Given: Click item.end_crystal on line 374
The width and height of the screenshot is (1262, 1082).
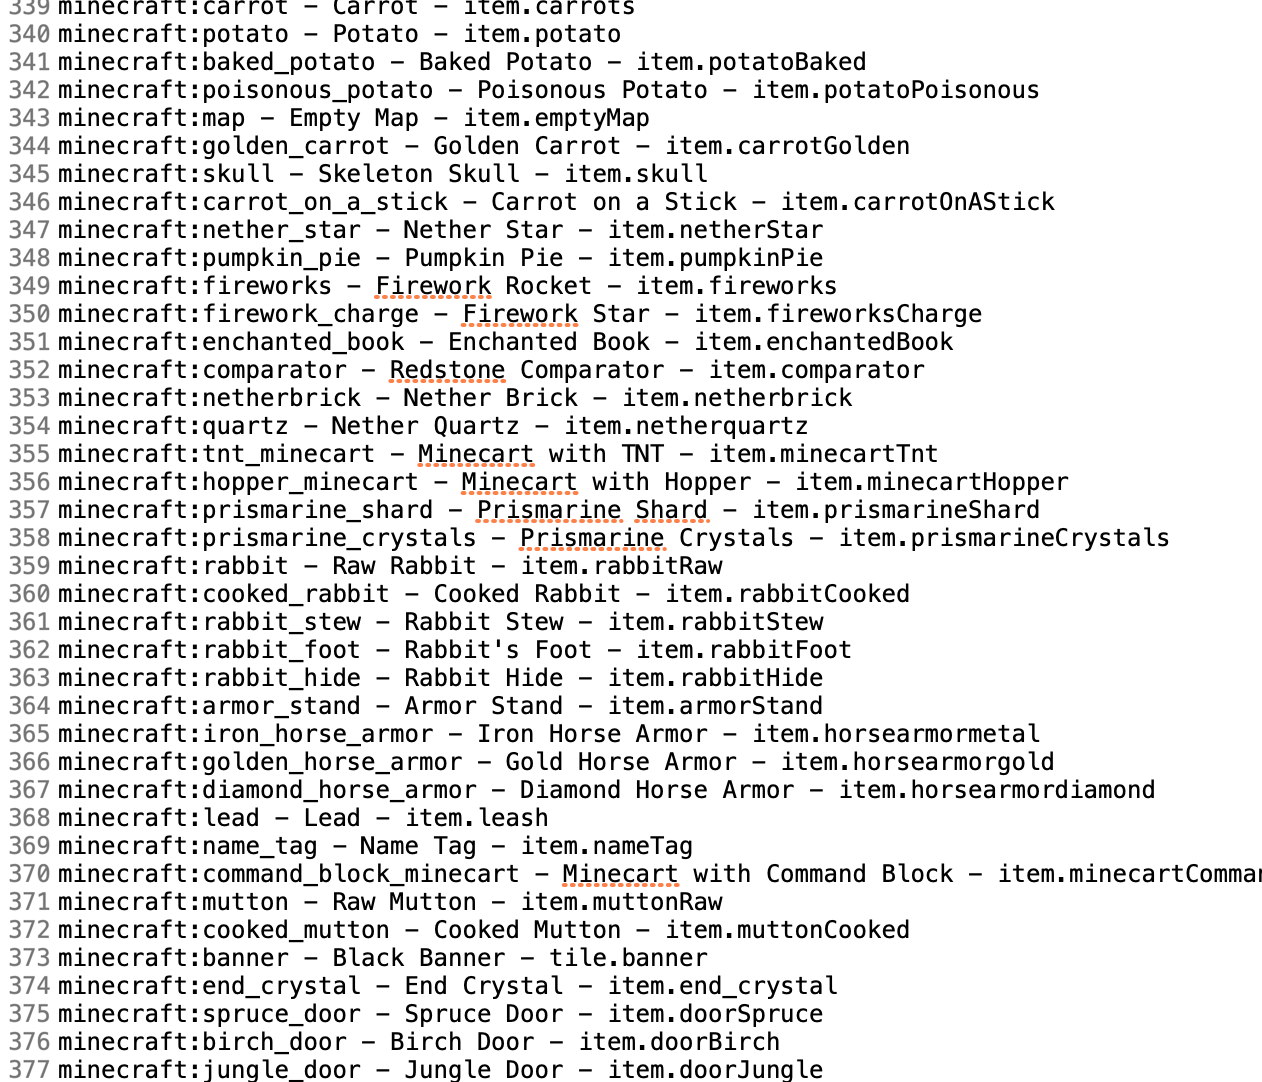Looking at the screenshot, I should point(723,986).
